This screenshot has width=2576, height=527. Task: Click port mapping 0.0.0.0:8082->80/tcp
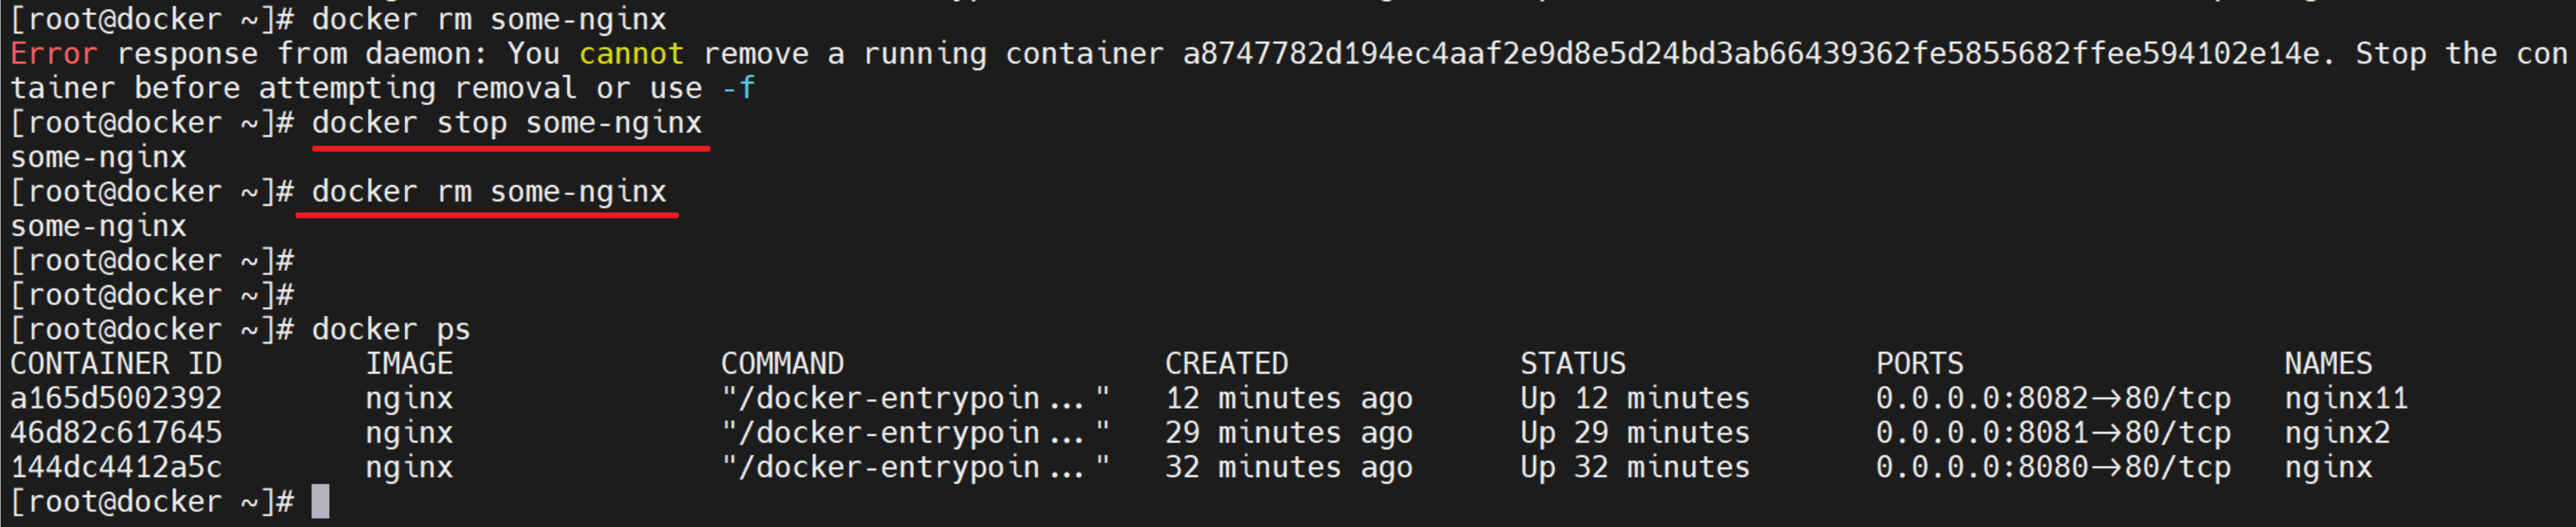tap(2052, 398)
